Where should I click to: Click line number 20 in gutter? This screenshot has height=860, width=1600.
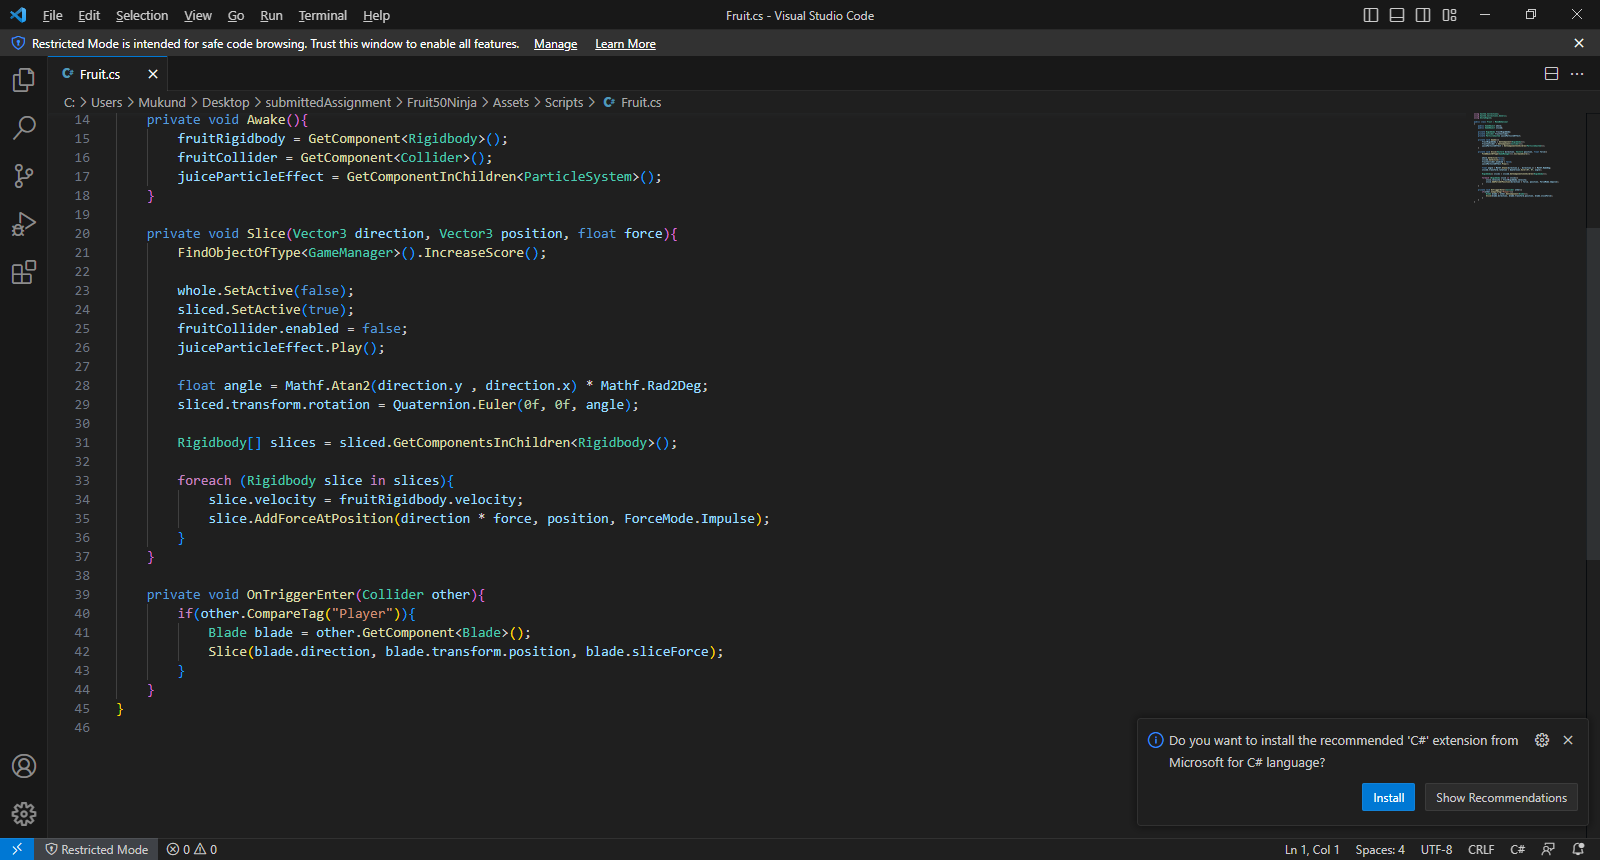[82, 233]
